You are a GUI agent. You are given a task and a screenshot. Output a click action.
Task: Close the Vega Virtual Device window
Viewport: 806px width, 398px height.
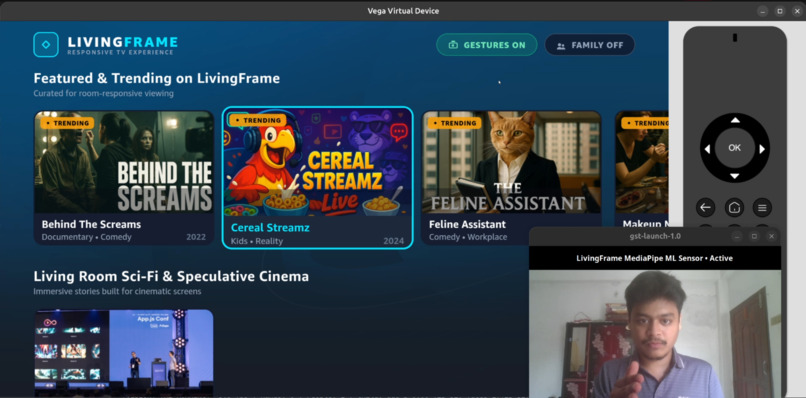[797, 11]
